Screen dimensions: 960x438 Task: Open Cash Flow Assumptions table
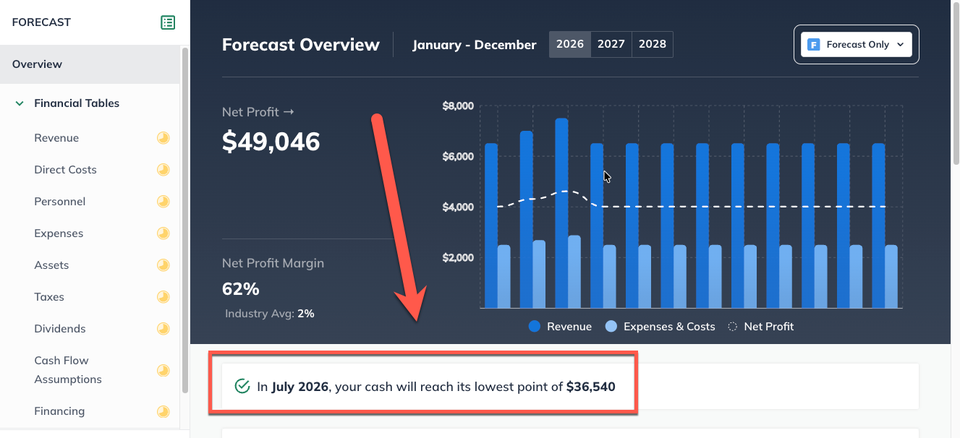pos(68,370)
